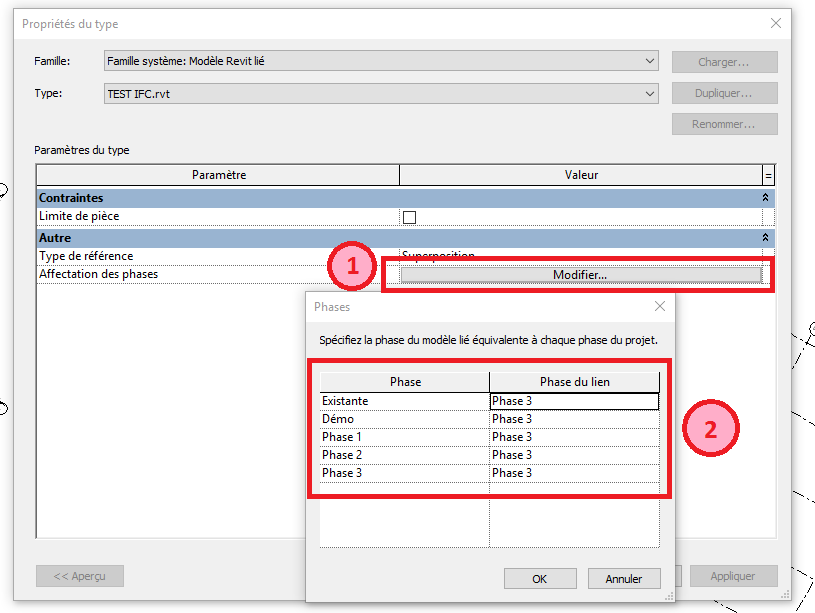Collapse the Autre parameter group
This screenshot has width=815, height=613.
766,238
